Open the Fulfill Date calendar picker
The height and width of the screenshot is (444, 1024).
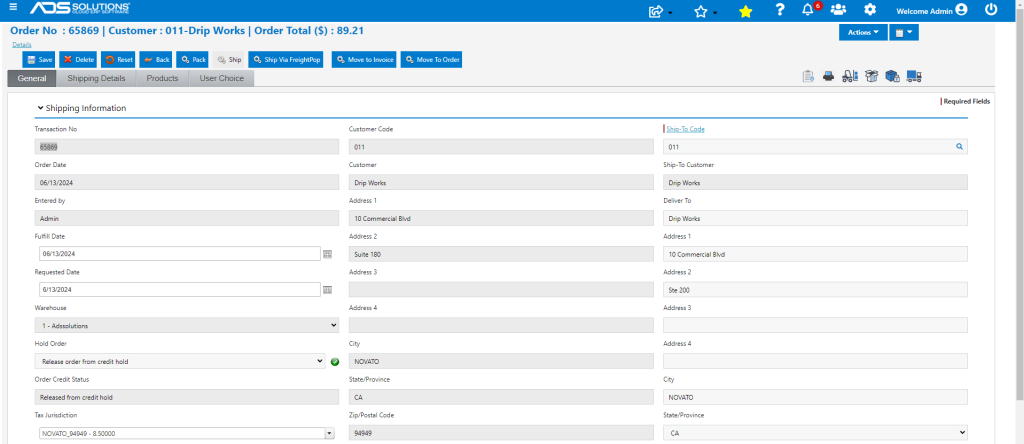pos(328,253)
